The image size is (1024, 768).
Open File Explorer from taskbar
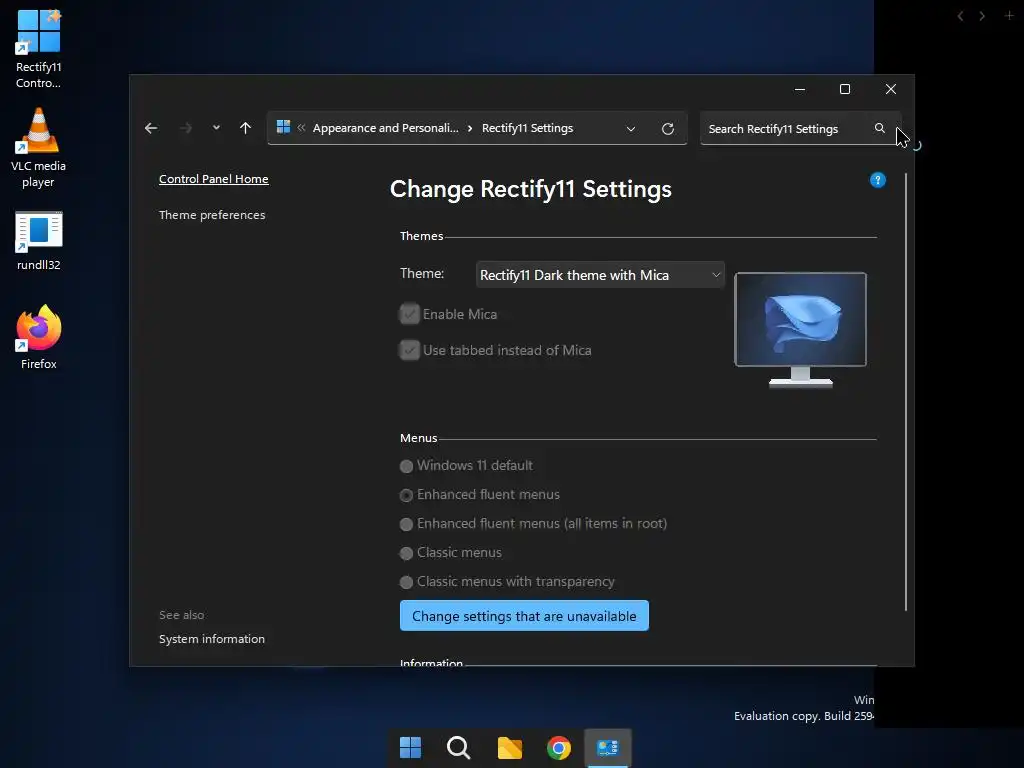(509, 747)
